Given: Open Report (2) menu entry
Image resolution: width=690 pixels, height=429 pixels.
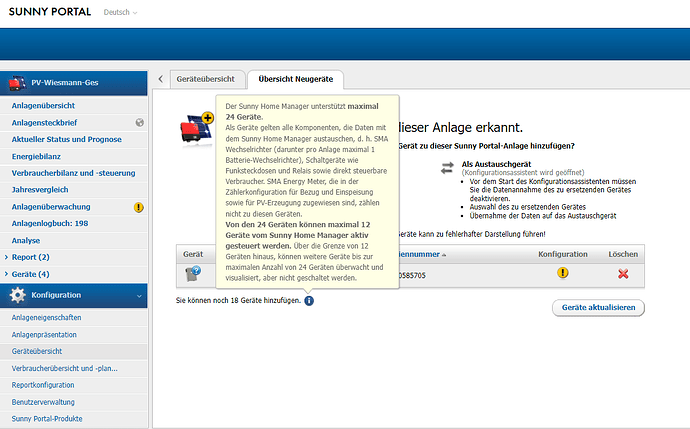Looking at the screenshot, I should [x=30, y=257].
